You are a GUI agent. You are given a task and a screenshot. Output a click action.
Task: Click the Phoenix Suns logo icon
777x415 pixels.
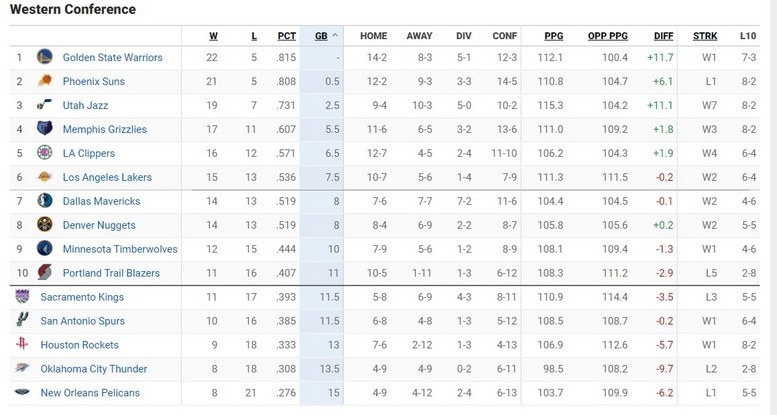point(44,81)
